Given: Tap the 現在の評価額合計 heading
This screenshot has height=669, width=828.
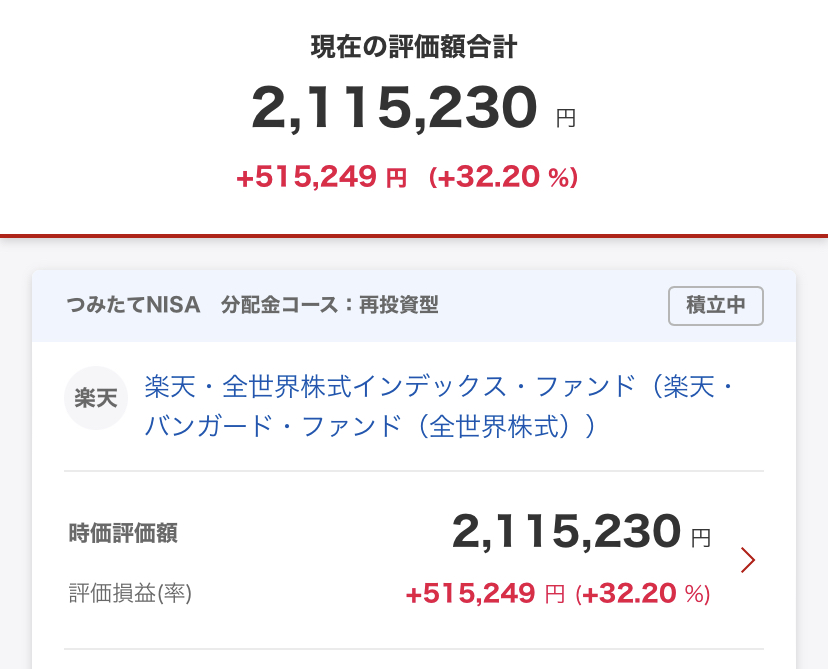Looking at the screenshot, I should (413, 46).
